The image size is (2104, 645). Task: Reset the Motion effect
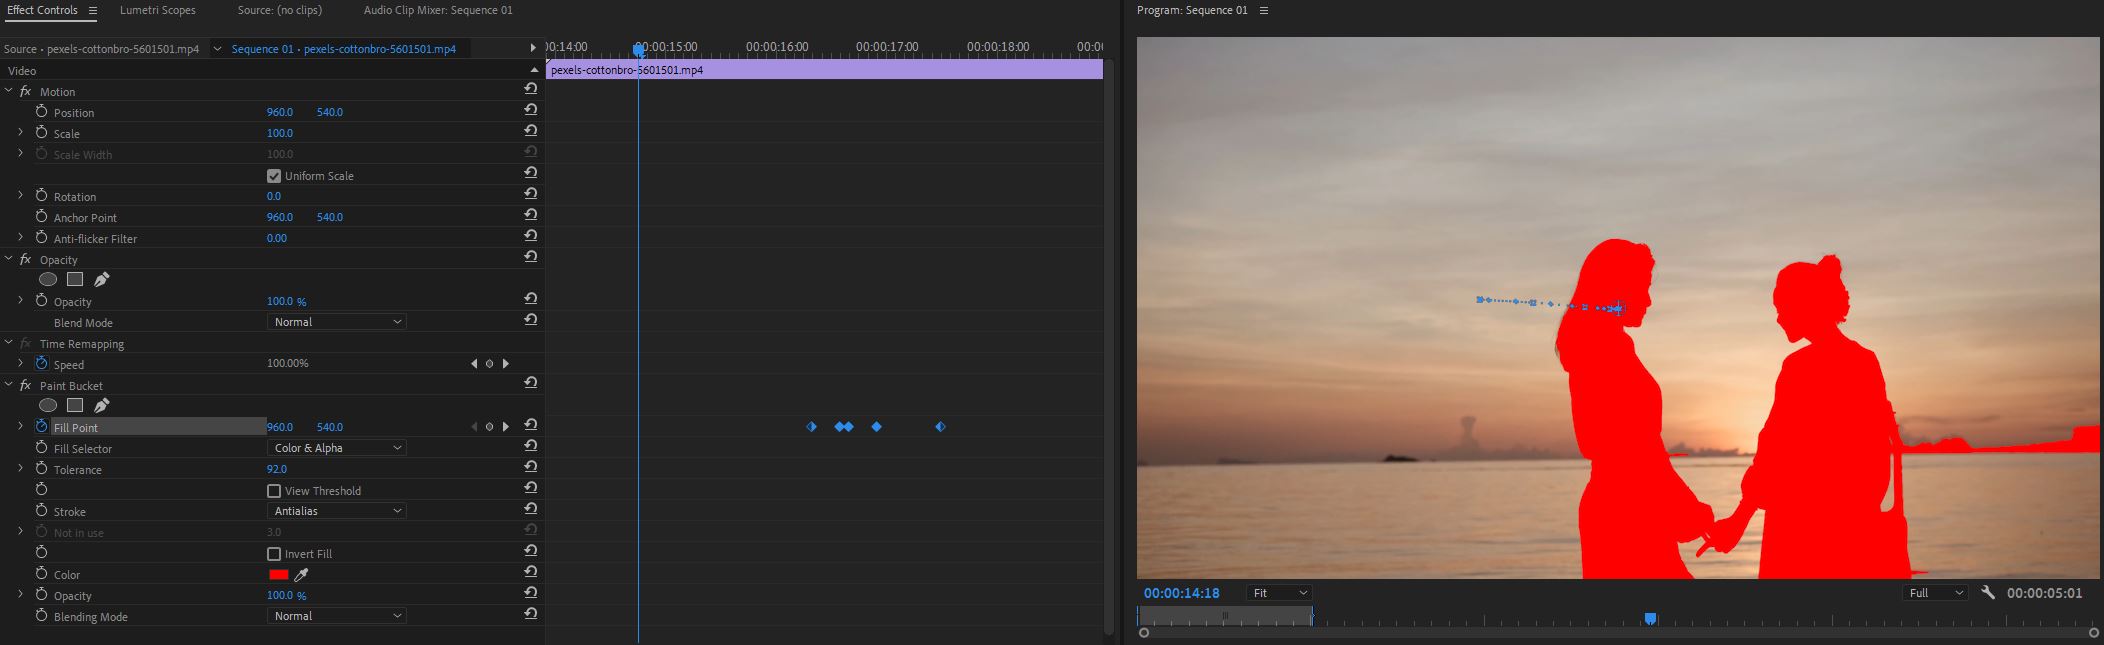click(x=530, y=90)
